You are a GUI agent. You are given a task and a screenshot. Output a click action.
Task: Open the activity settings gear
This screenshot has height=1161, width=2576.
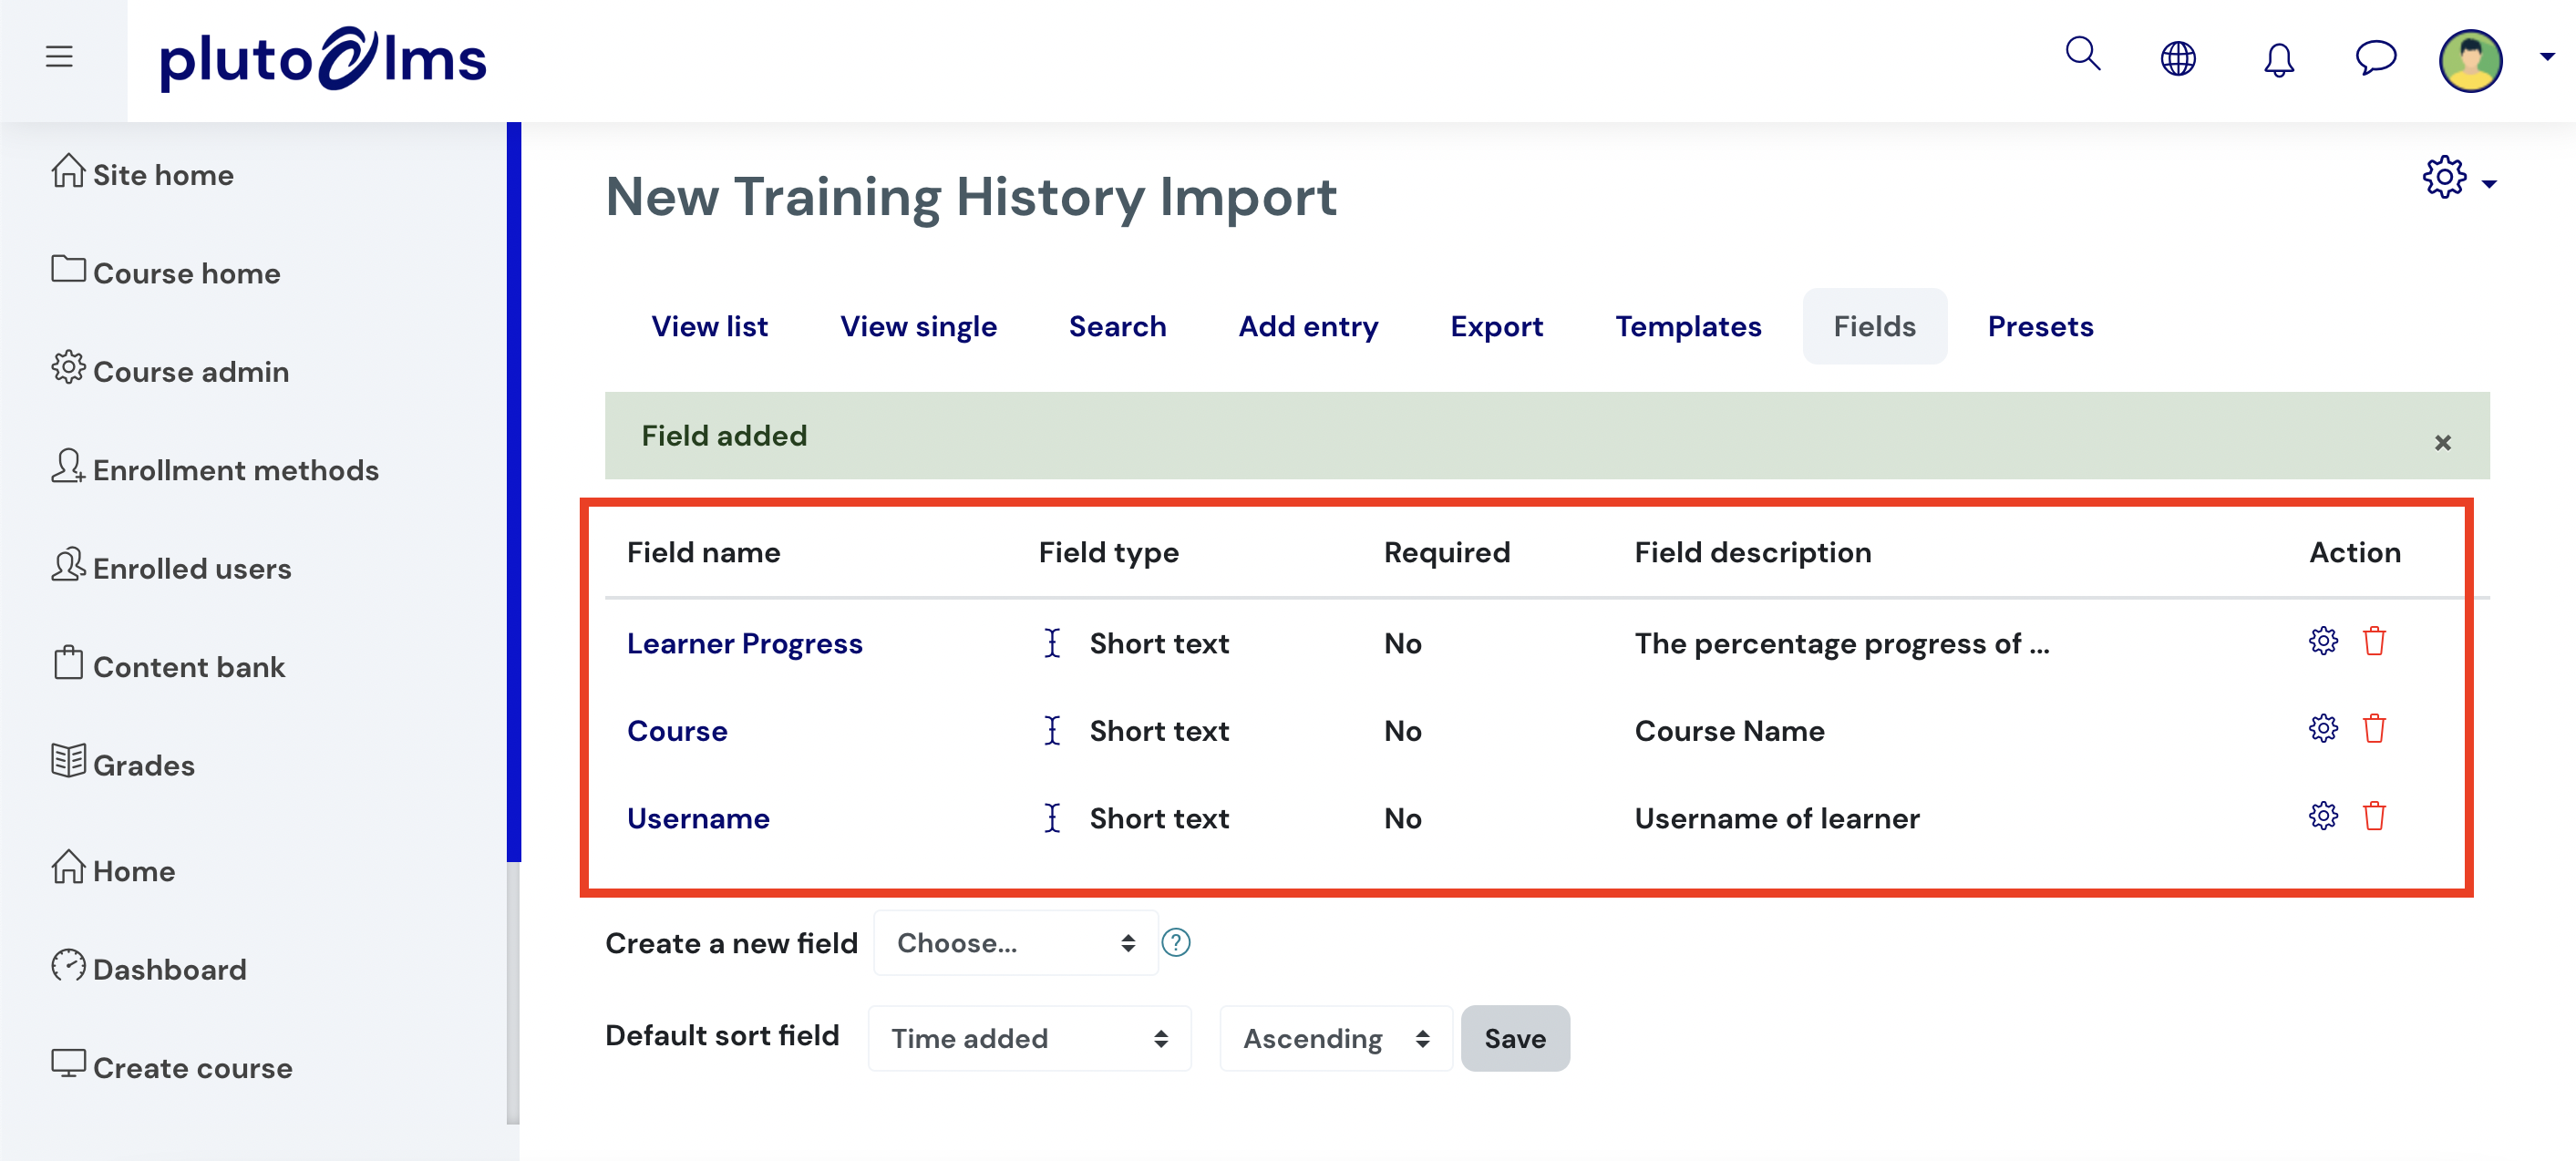pos(2444,177)
